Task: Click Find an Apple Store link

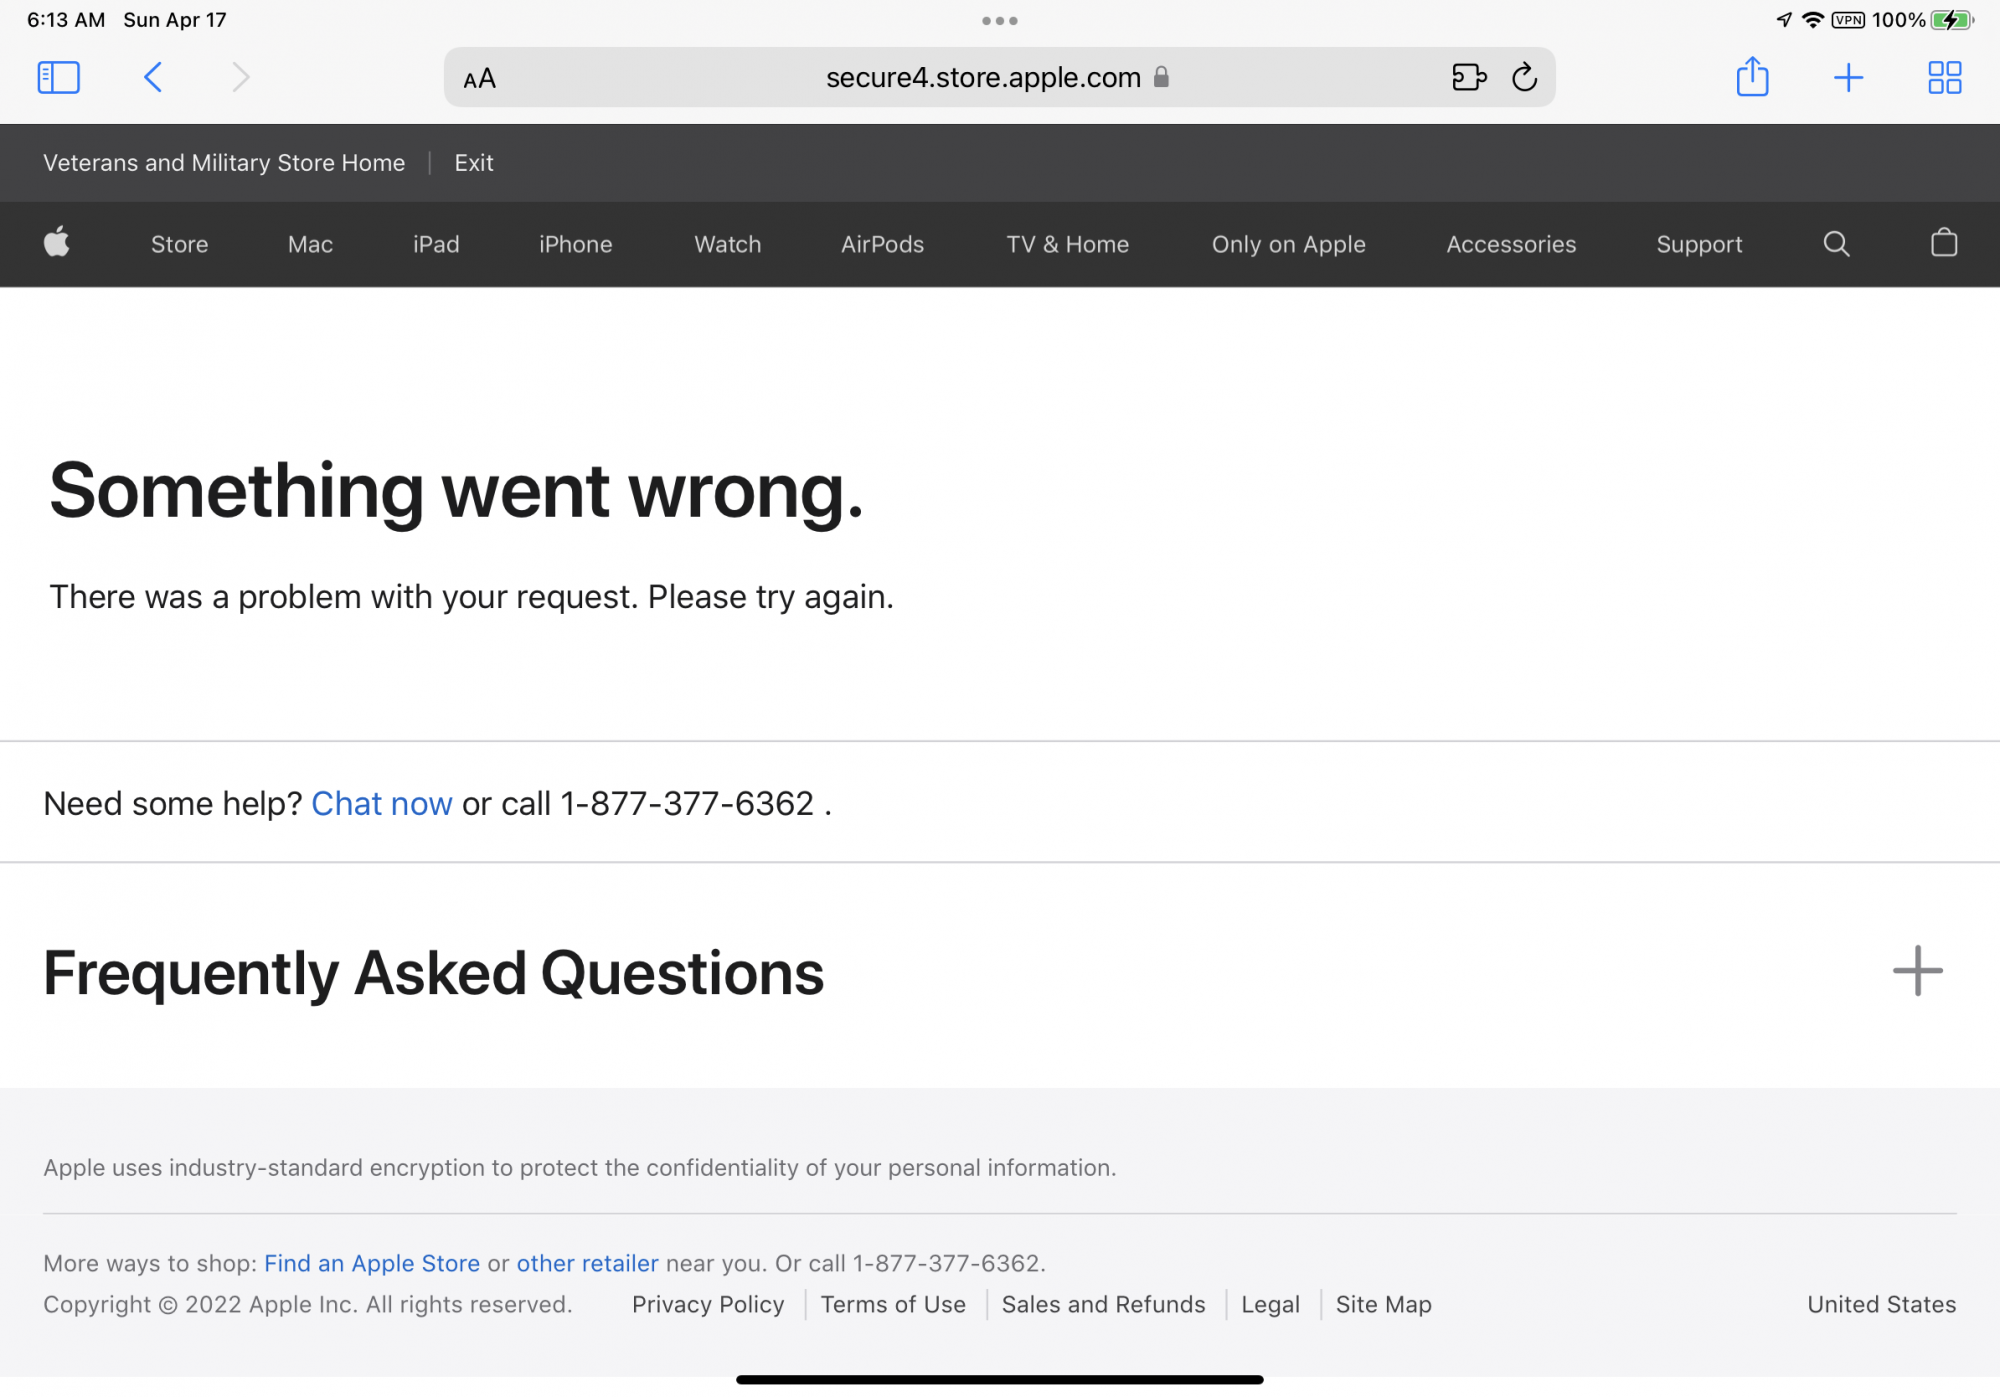Action: 371,1263
